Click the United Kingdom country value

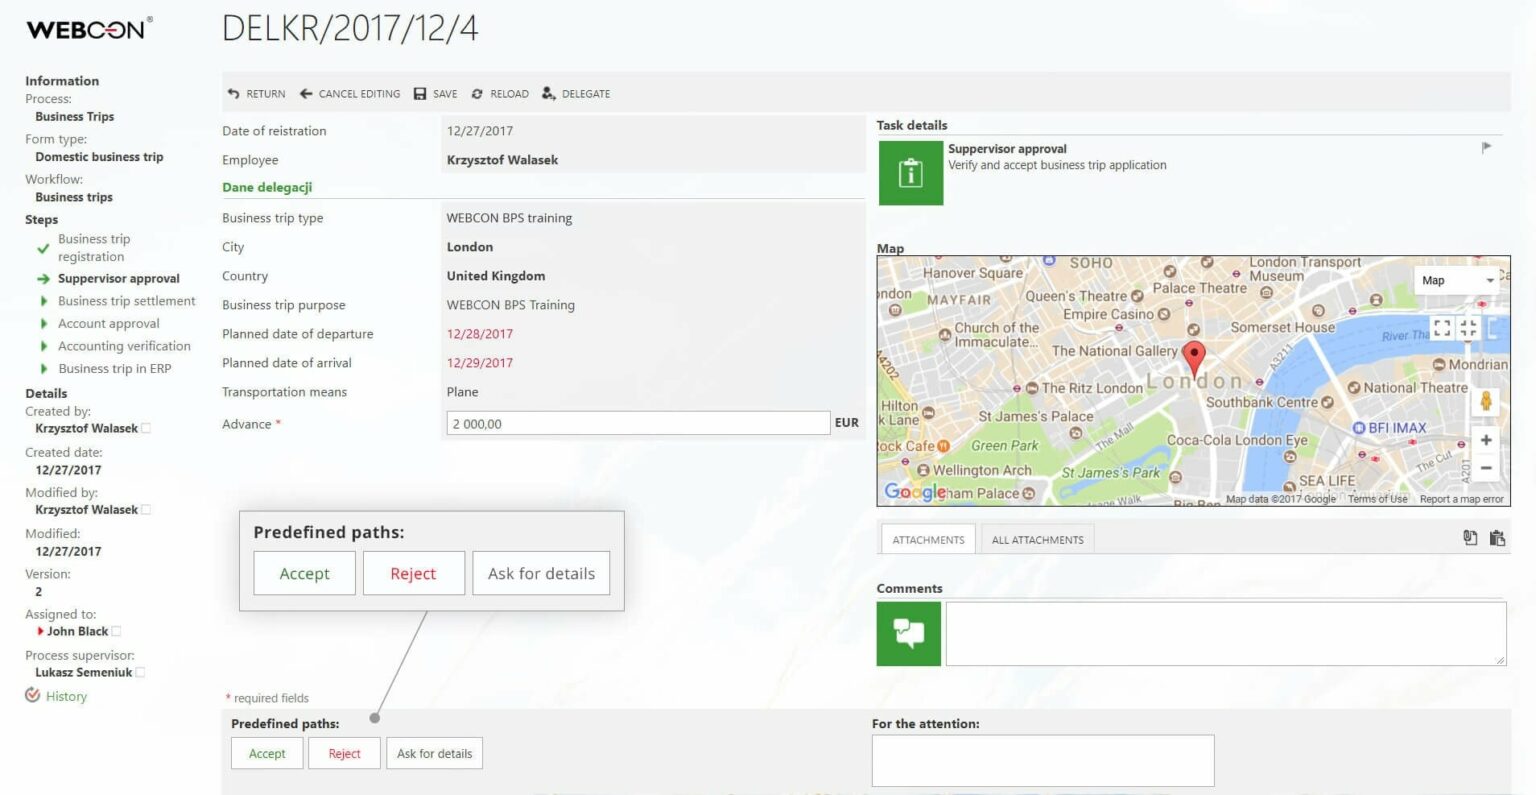pos(496,276)
